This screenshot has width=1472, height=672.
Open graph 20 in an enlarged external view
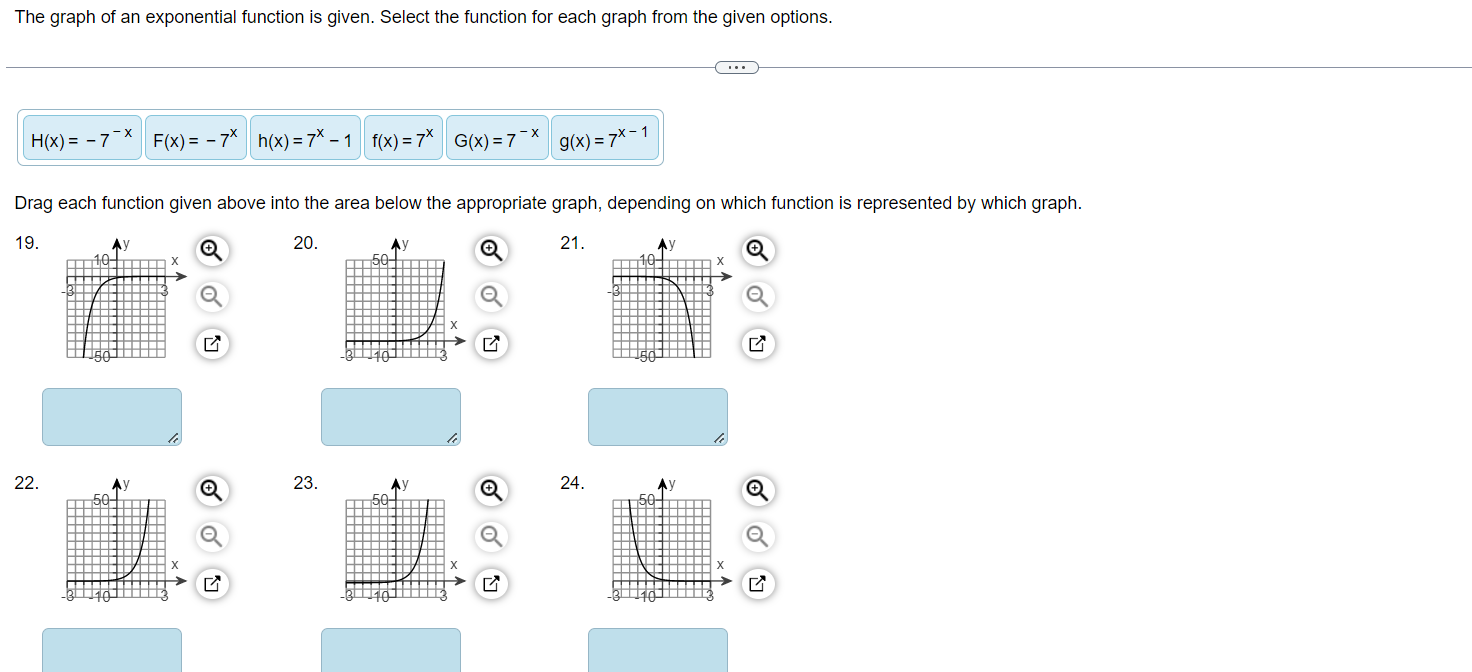491,344
